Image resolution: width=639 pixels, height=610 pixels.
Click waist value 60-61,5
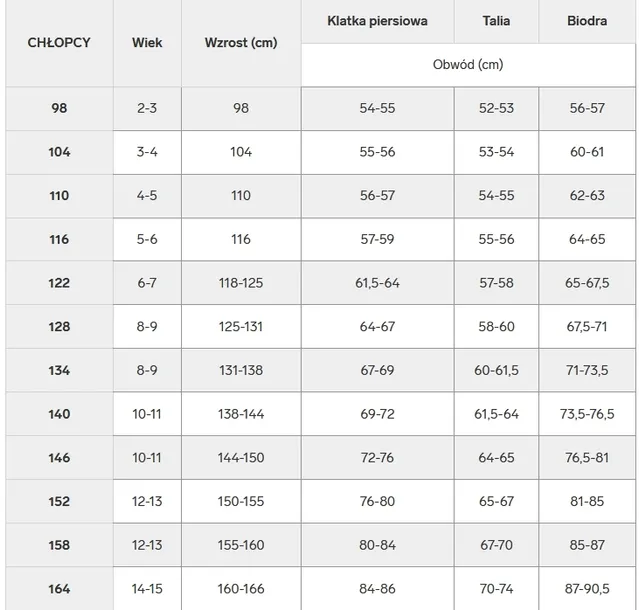pyautogui.click(x=496, y=370)
